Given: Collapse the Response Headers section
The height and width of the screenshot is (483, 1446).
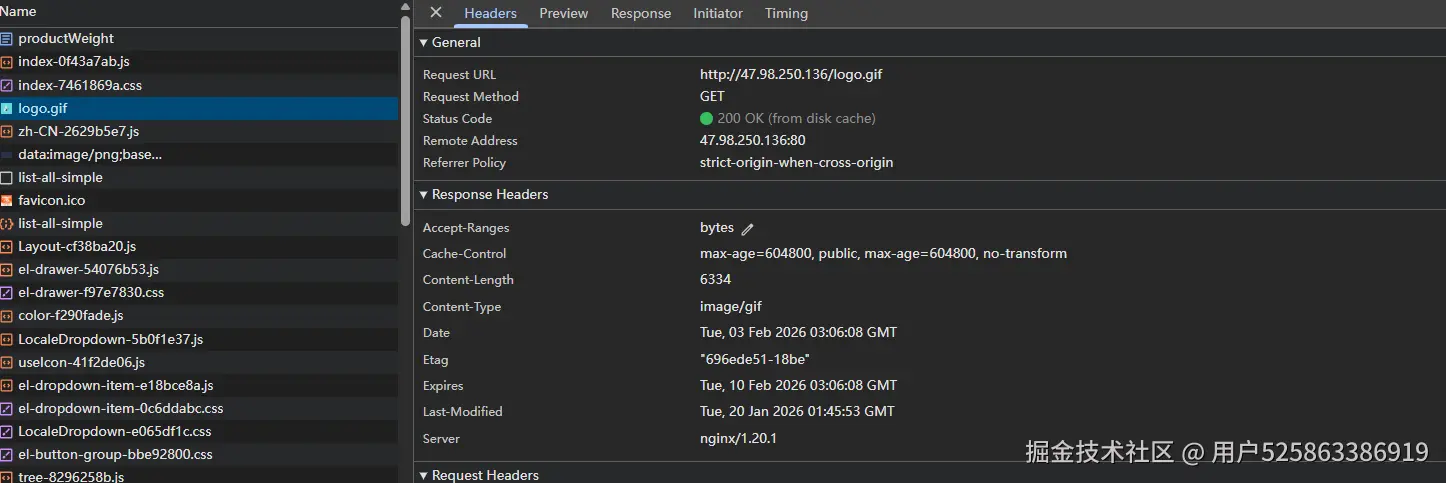Looking at the screenshot, I should pyautogui.click(x=424, y=194).
